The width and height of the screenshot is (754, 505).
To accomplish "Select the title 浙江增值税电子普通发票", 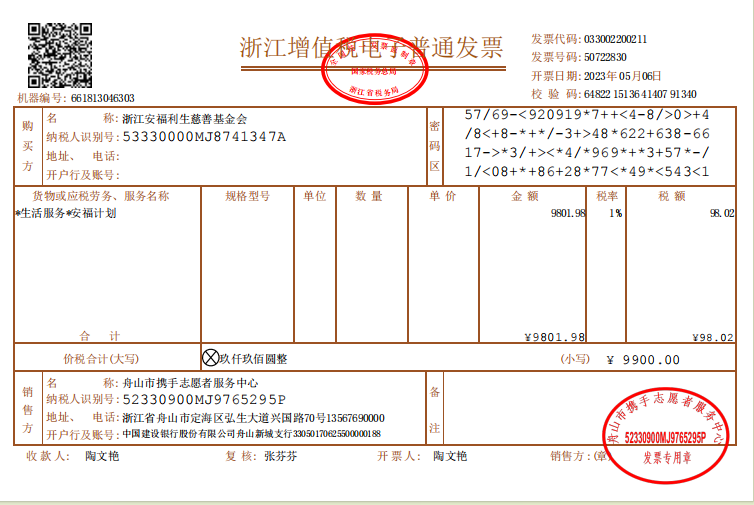I will [371, 48].
